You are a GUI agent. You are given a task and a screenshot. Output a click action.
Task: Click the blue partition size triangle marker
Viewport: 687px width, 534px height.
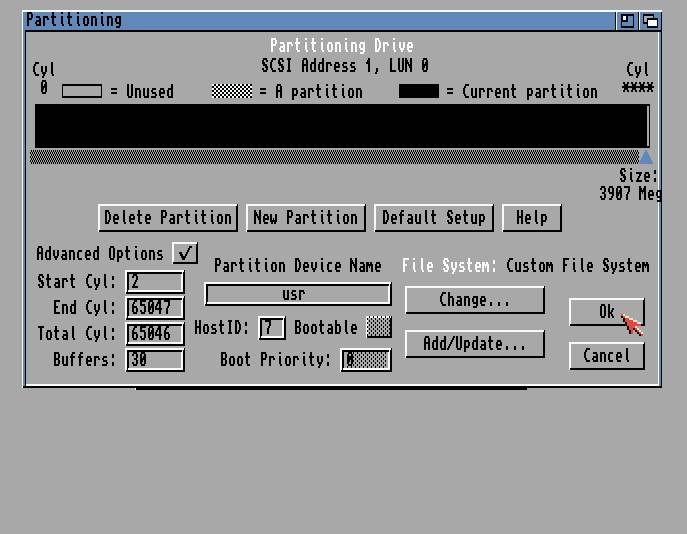coord(645,157)
